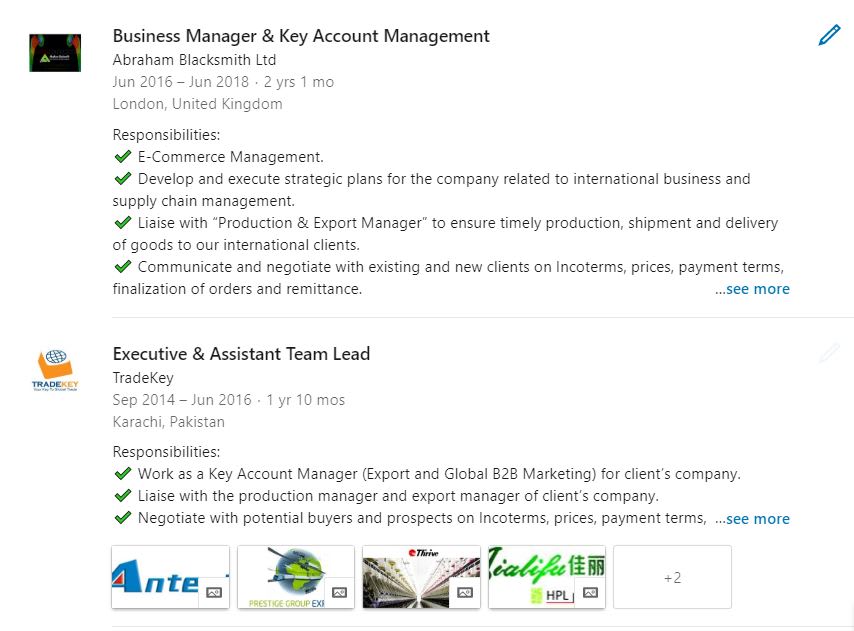Image resolution: width=854 pixels, height=631 pixels.
Task: Click the Executive & Assistant Team Lead title
Action: (x=241, y=353)
